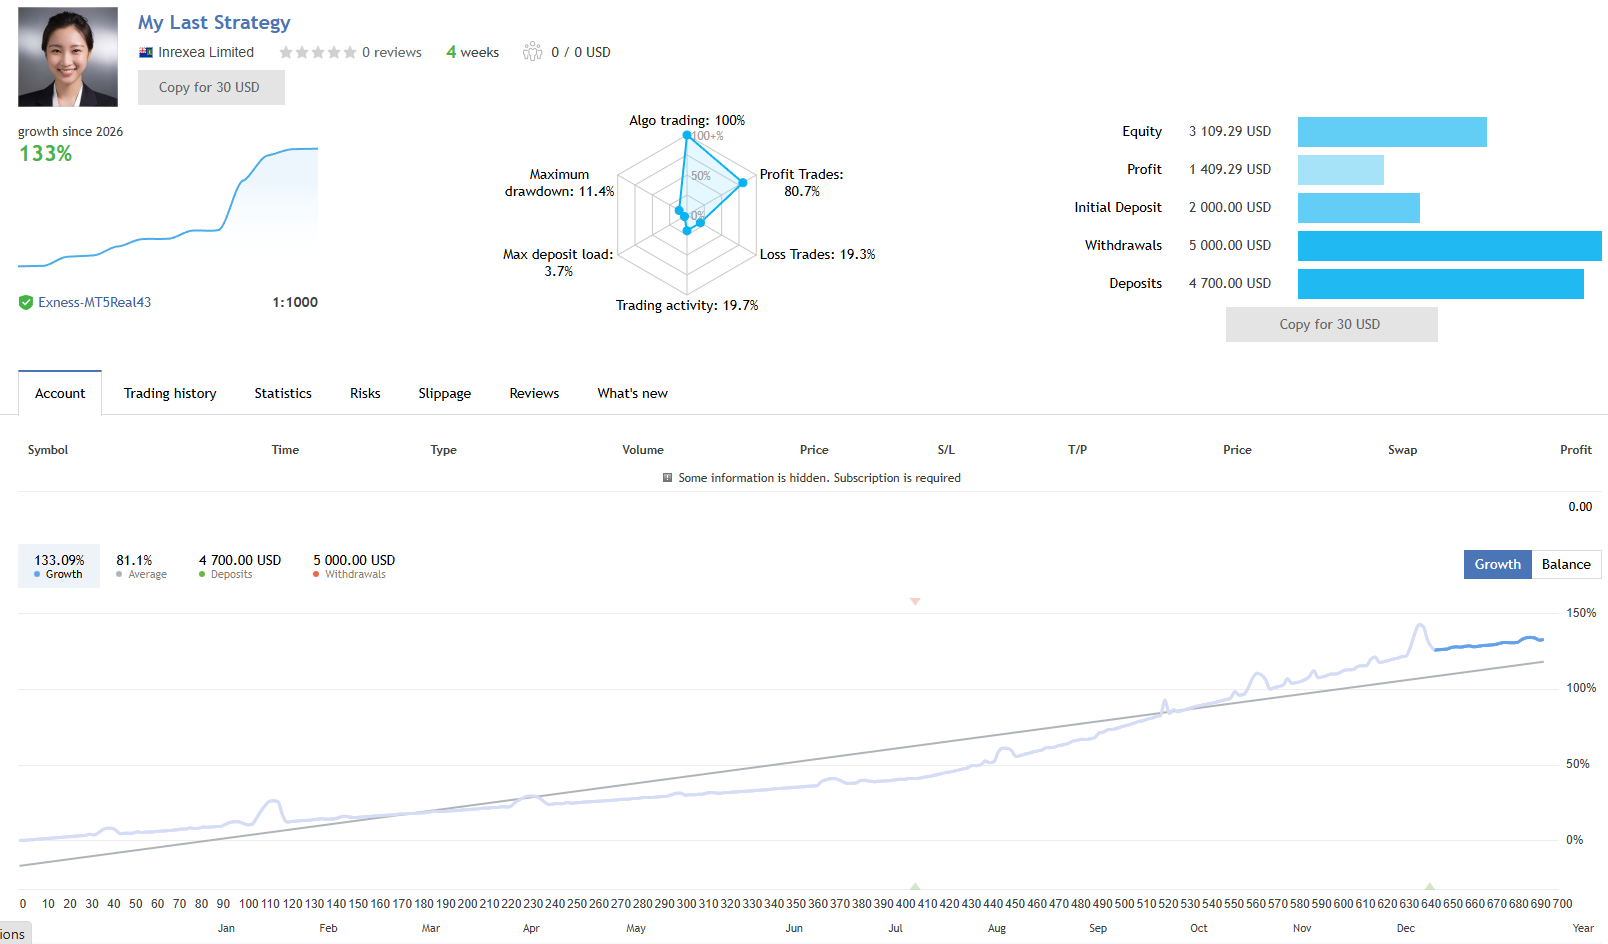Click the Type column header
This screenshot has width=1608, height=944.
(443, 450)
